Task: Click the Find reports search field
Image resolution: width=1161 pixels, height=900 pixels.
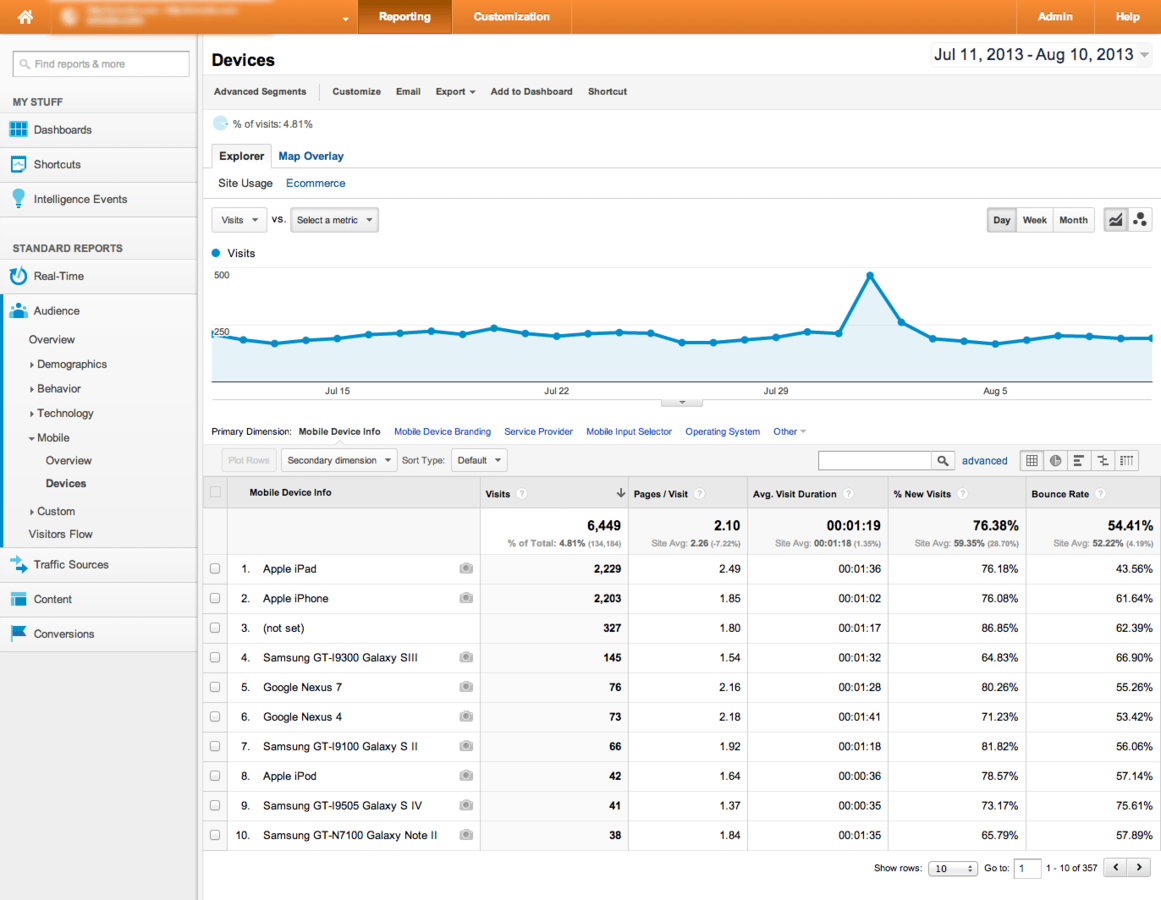Action: (101, 64)
